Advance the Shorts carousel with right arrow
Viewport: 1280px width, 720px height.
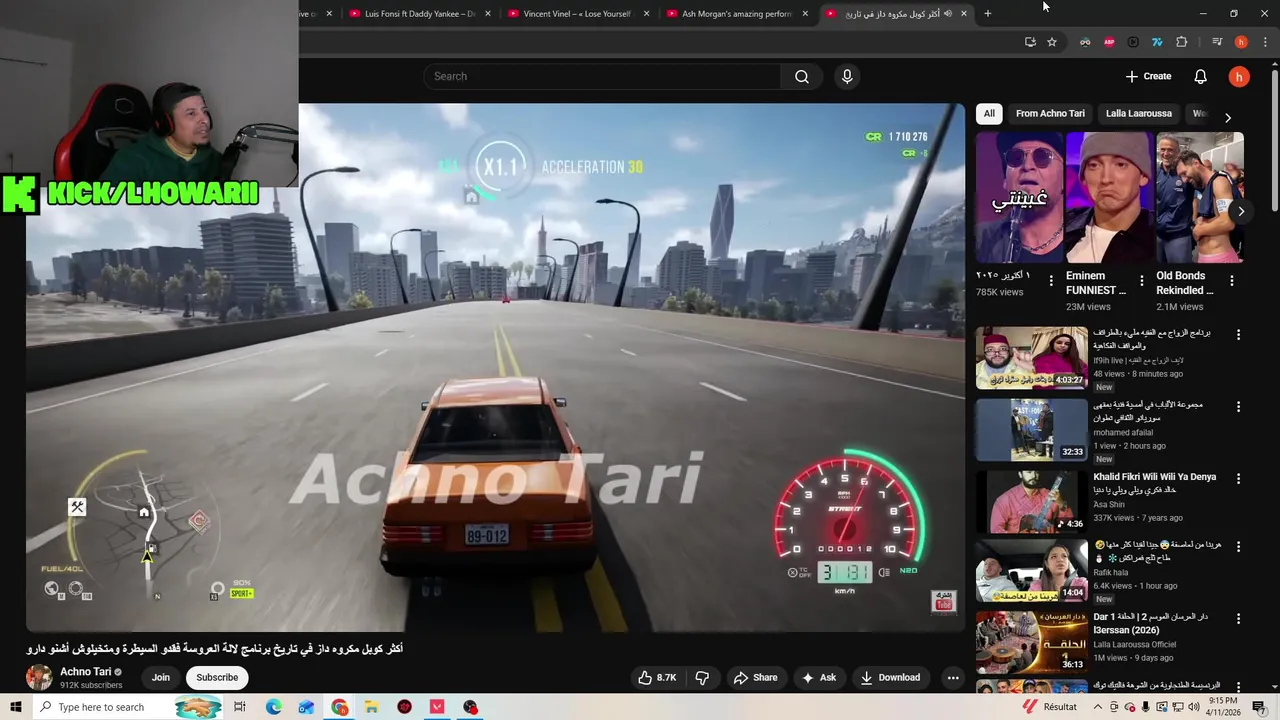1241,211
